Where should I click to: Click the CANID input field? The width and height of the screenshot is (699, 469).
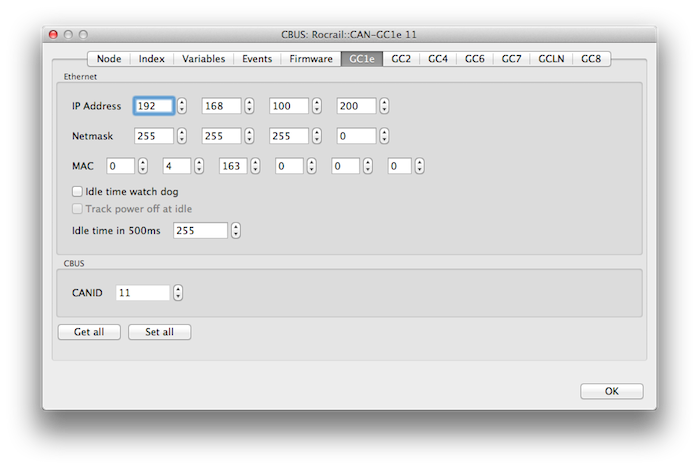coord(142,293)
